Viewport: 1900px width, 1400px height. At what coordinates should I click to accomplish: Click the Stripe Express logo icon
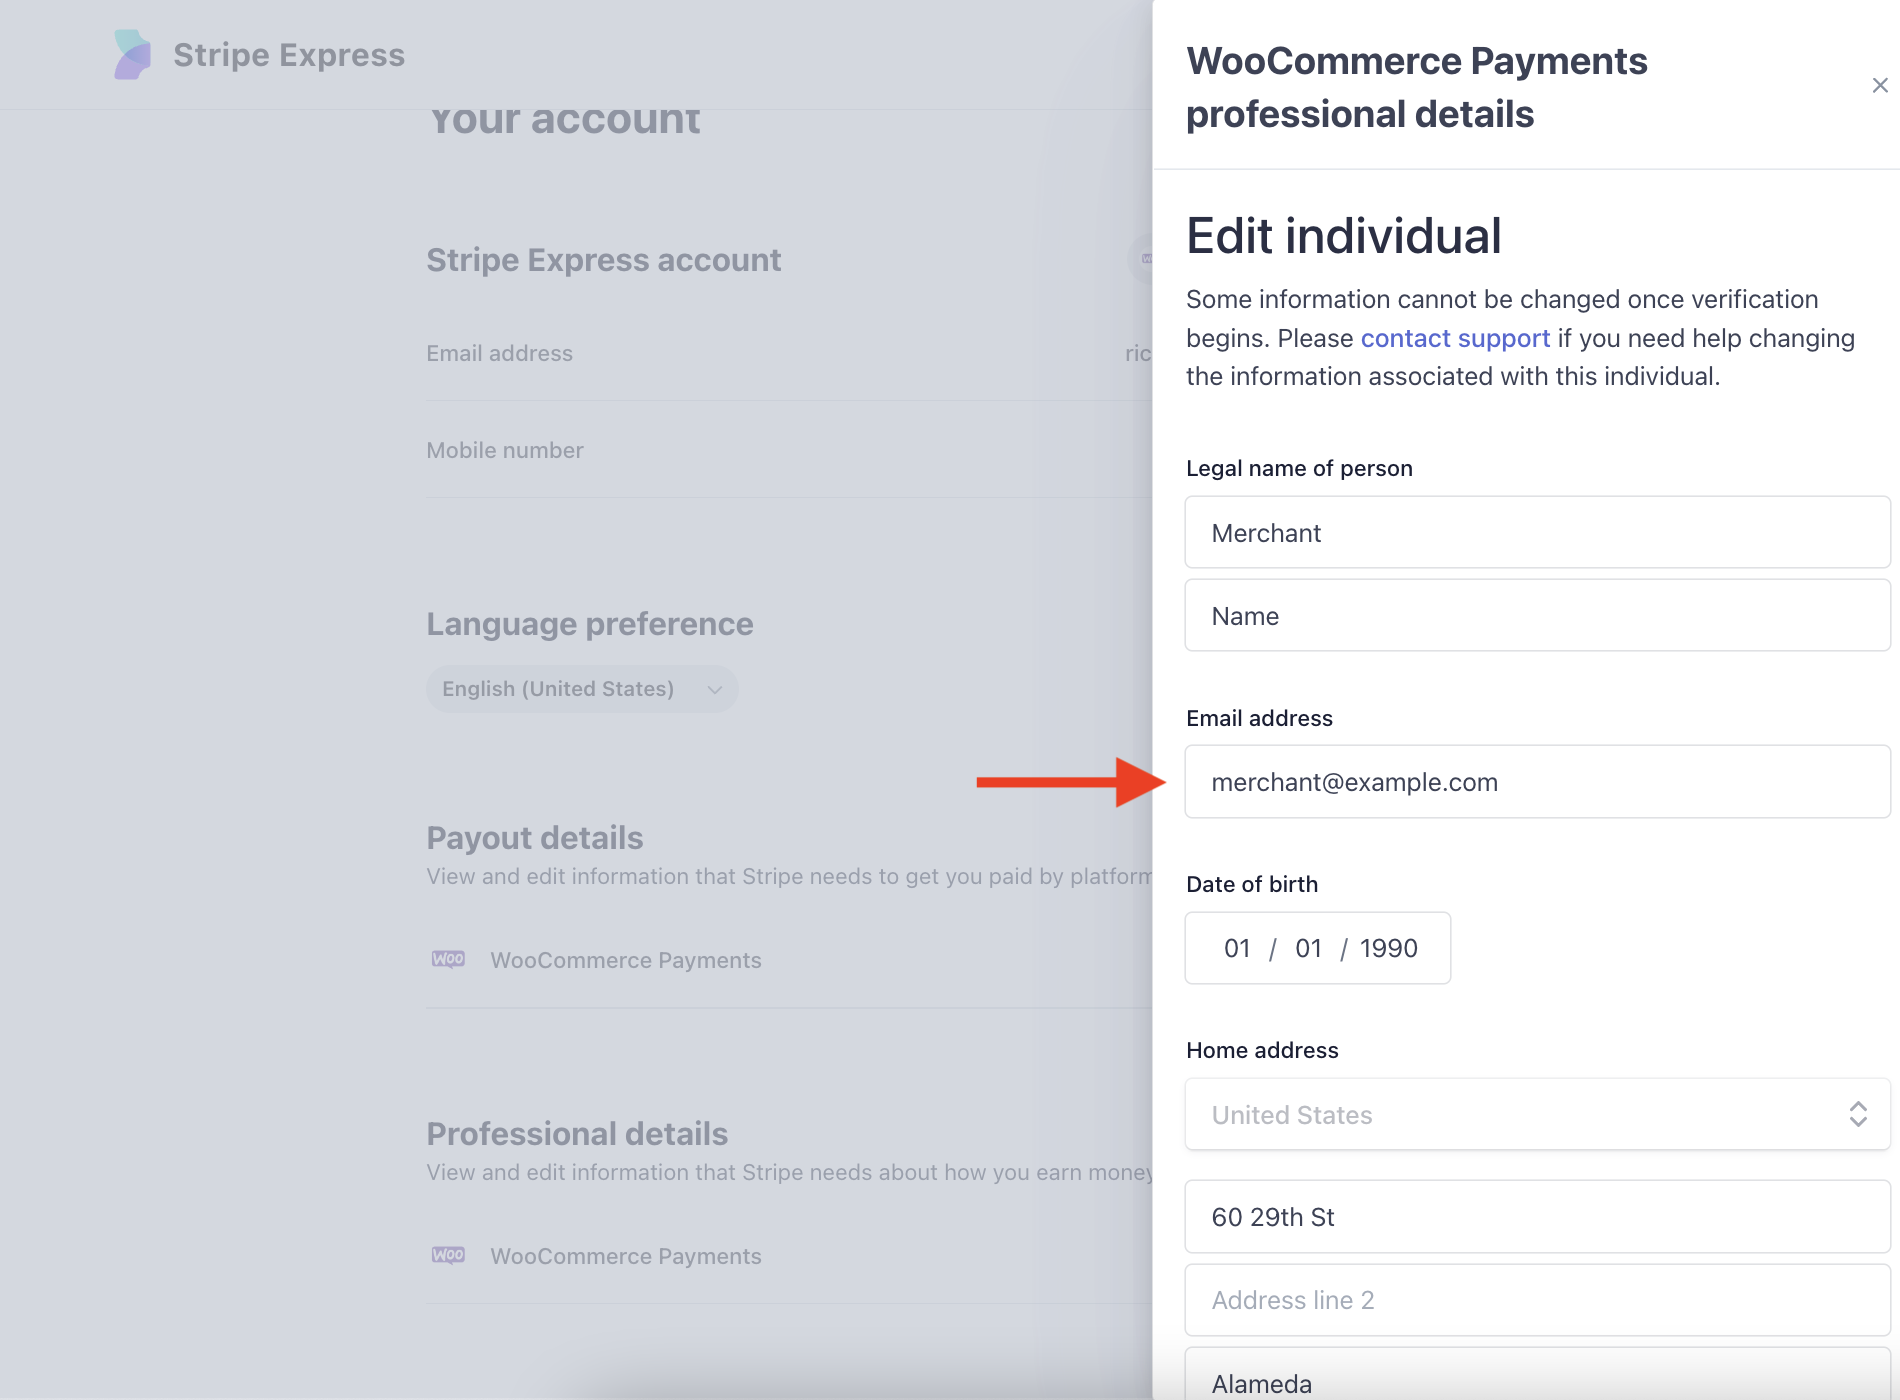tap(132, 54)
